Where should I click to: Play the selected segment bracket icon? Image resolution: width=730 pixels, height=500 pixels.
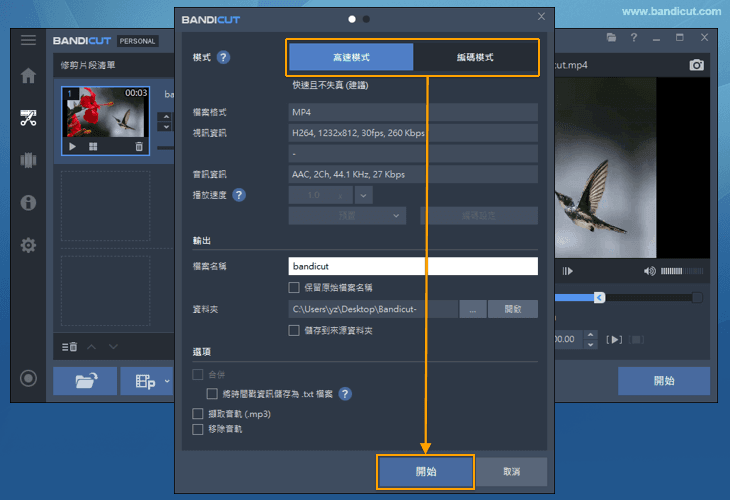pyautogui.click(x=615, y=339)
